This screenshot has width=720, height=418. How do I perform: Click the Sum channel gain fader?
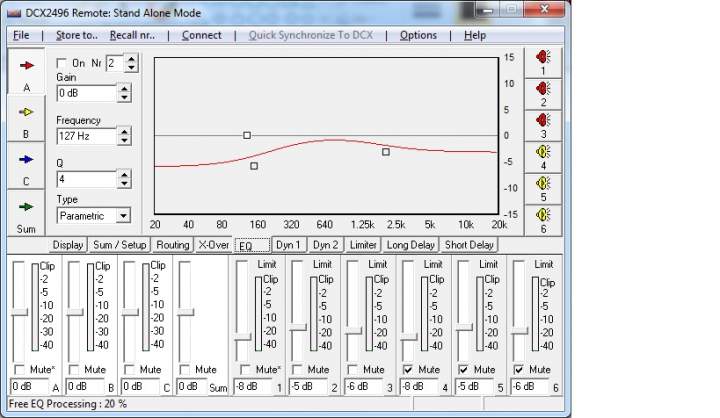[x=186, y=312]
